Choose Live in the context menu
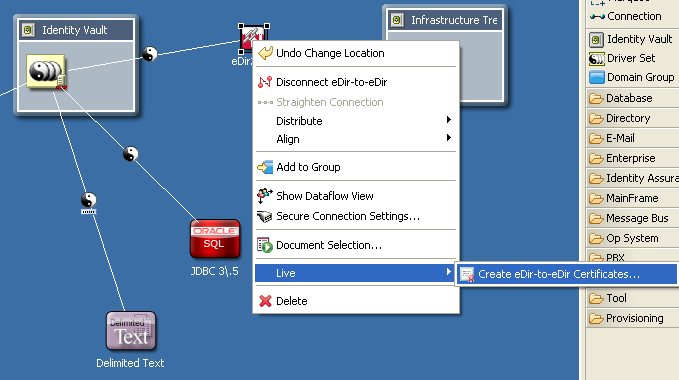 (356, 273)
